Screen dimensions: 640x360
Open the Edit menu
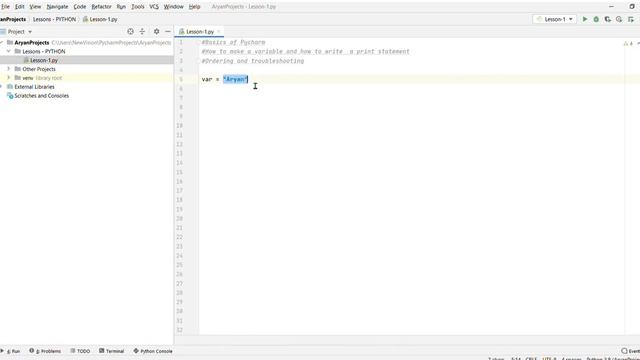pos(20,7)
